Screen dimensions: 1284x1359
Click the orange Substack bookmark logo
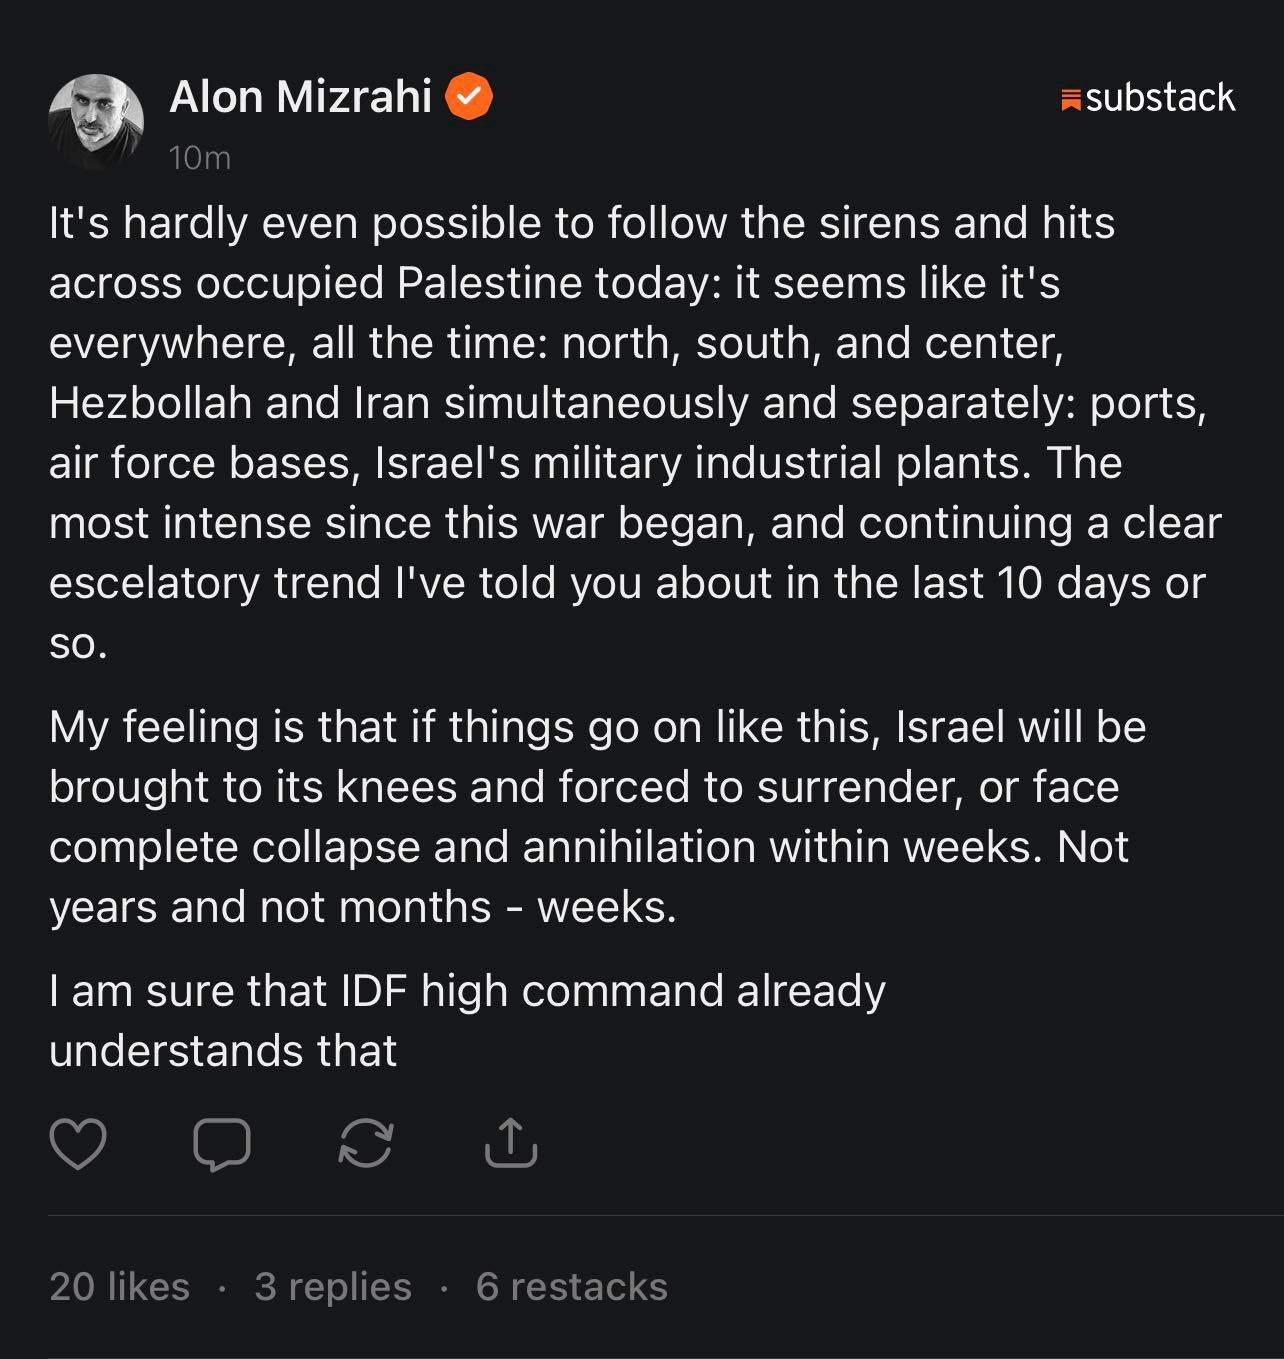coord(1071,99)
